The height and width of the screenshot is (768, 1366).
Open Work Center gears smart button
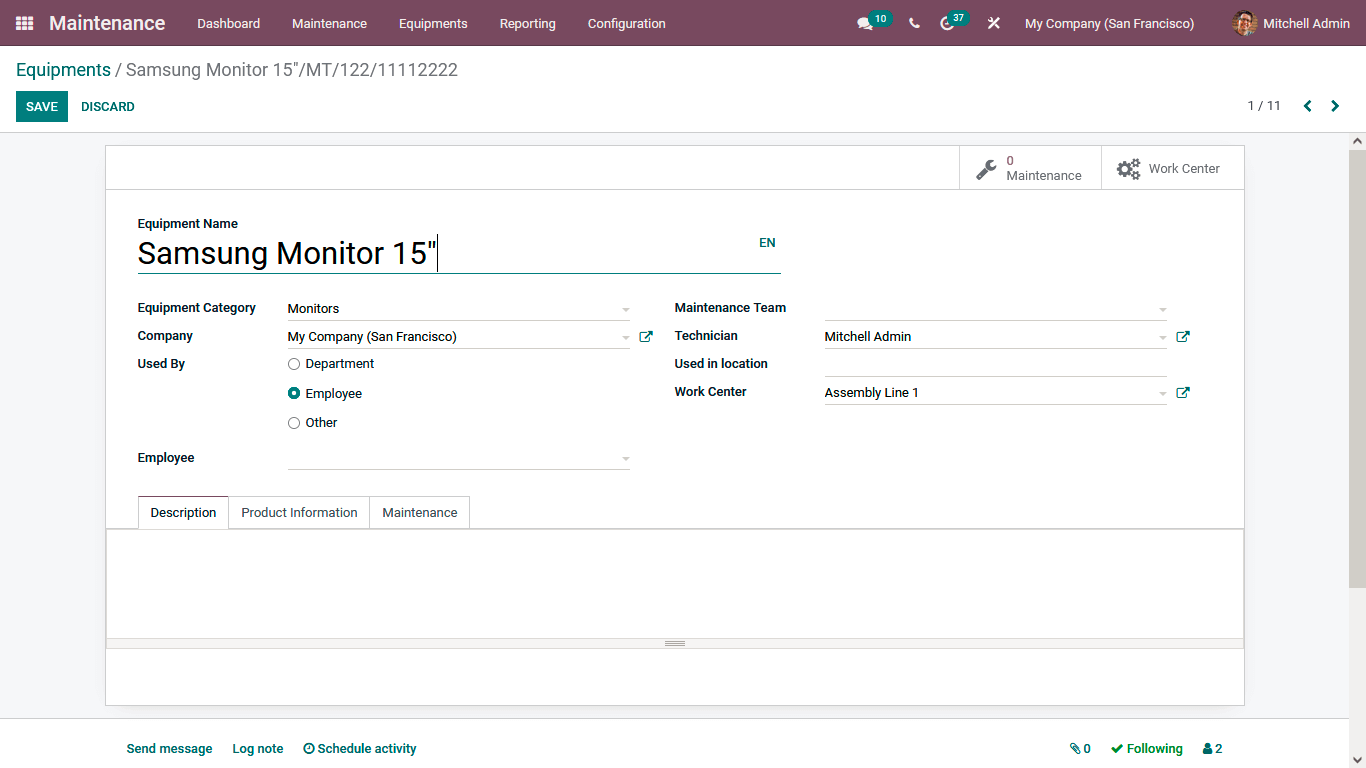[x=1172, y=168]
